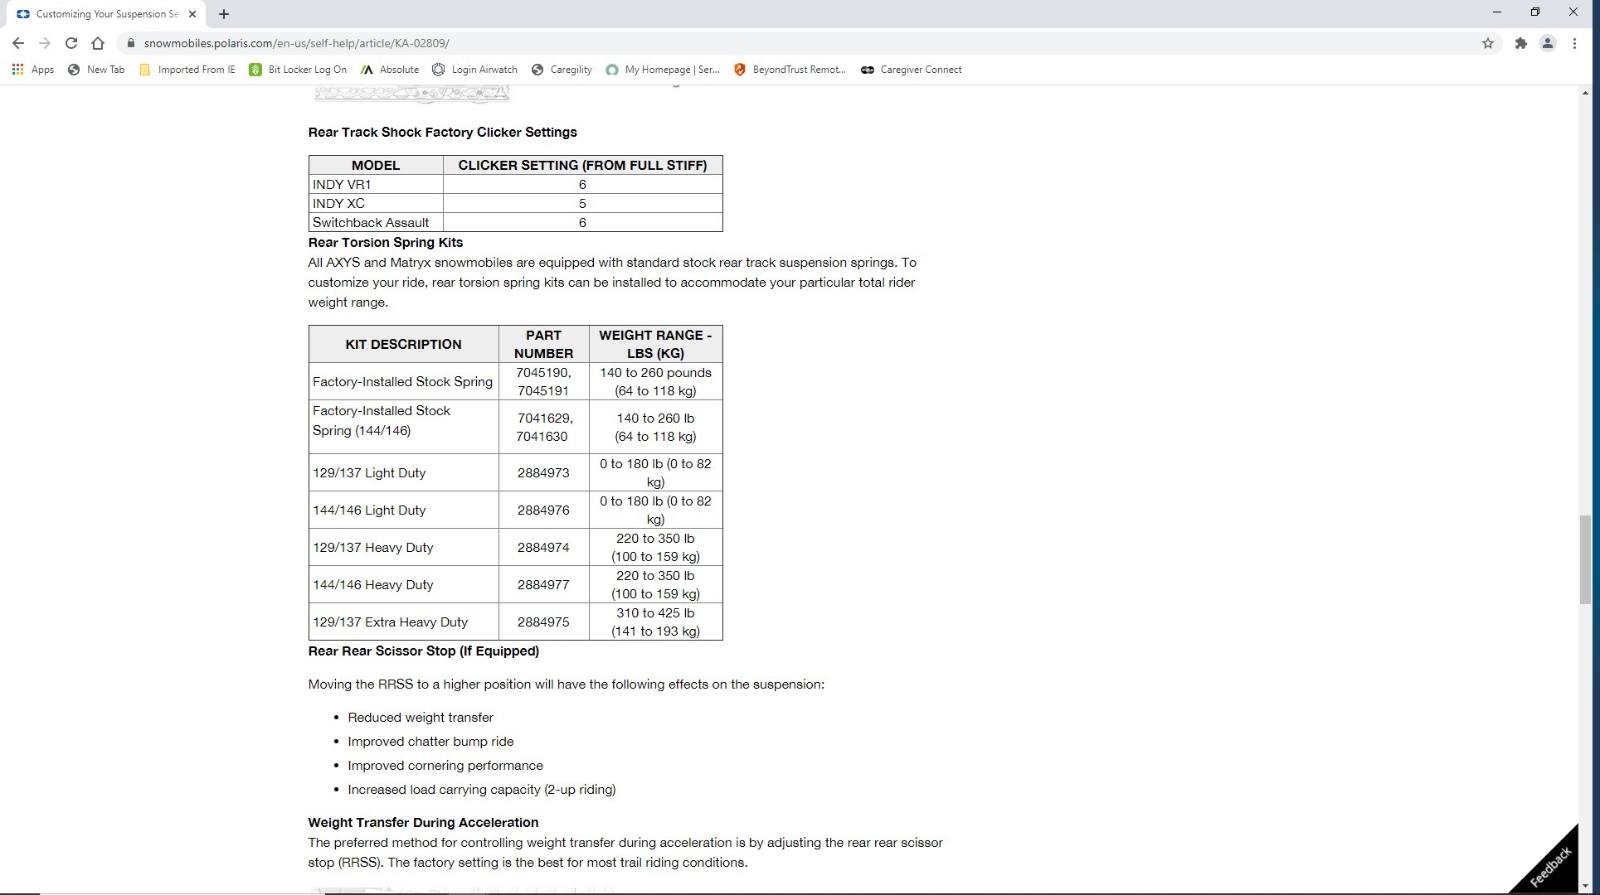The width and height of the screenshot is (1600, 895).
Task: Open the Absolute bookmark
Action: tap(390, 70)
